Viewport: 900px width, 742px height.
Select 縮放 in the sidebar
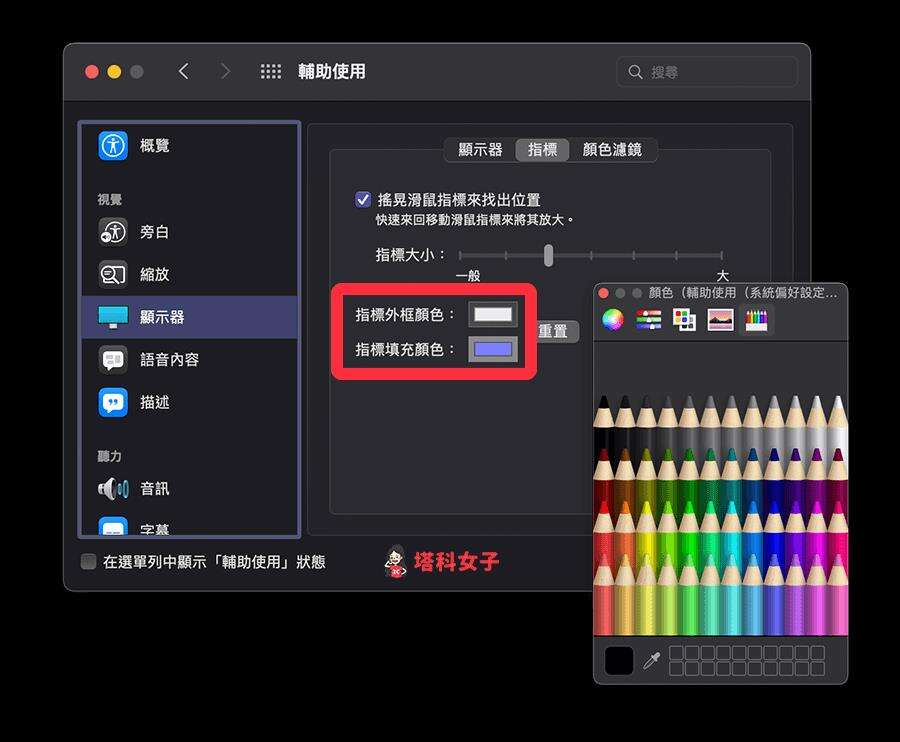point(189,274)
